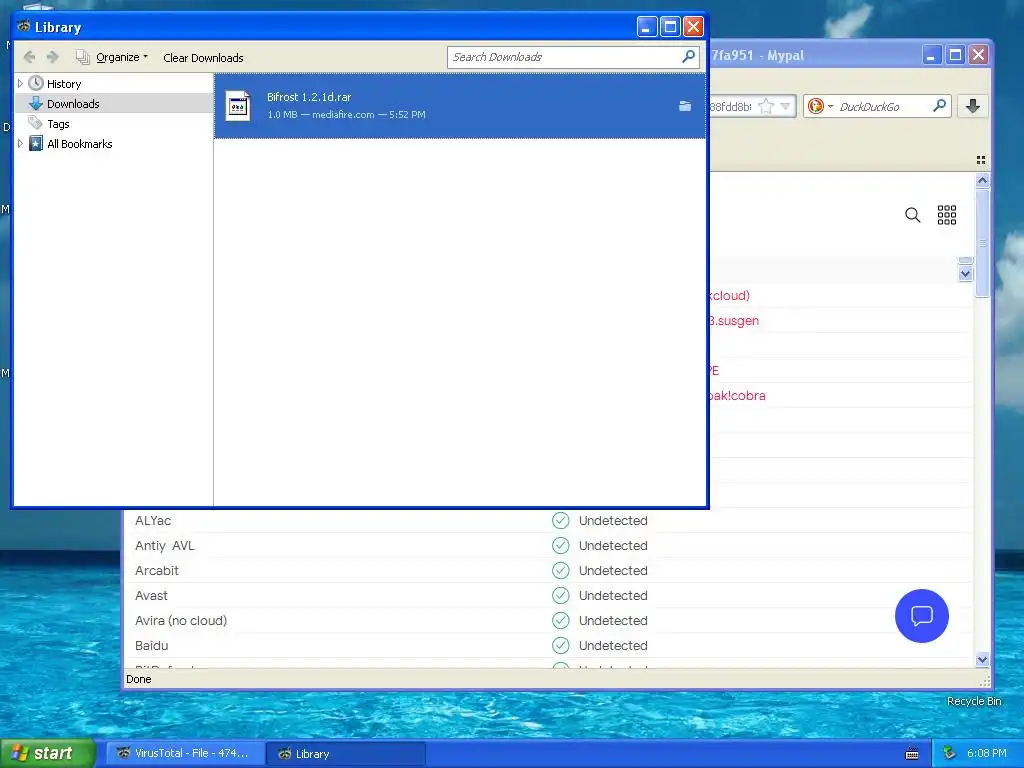Viewport: 1024px width, 768px height.
Task: Switch to VirusTotal taskbar button
Action: click(x=185, y=754)
